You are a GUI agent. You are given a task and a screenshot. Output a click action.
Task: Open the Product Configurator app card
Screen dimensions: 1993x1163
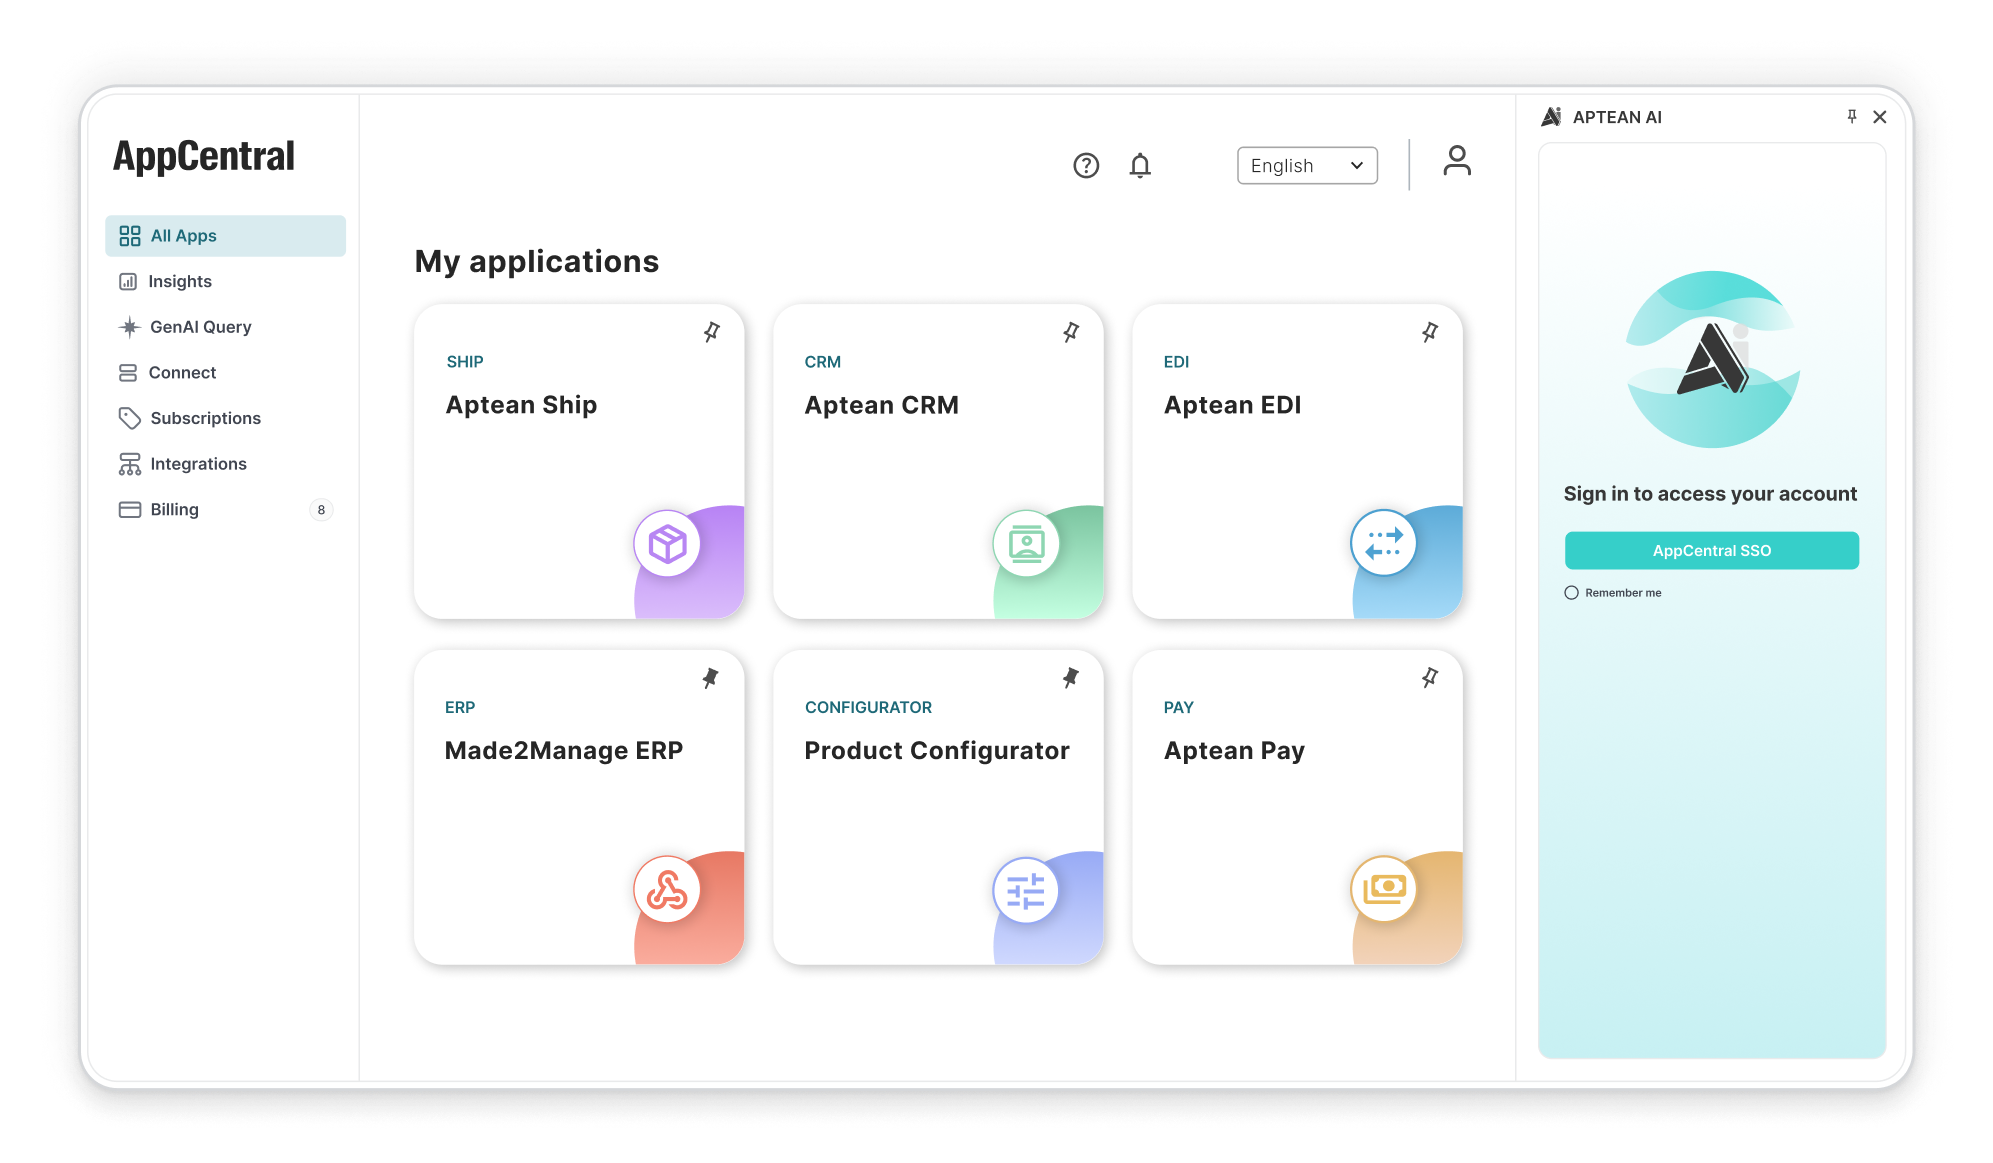tap(936, 750)
